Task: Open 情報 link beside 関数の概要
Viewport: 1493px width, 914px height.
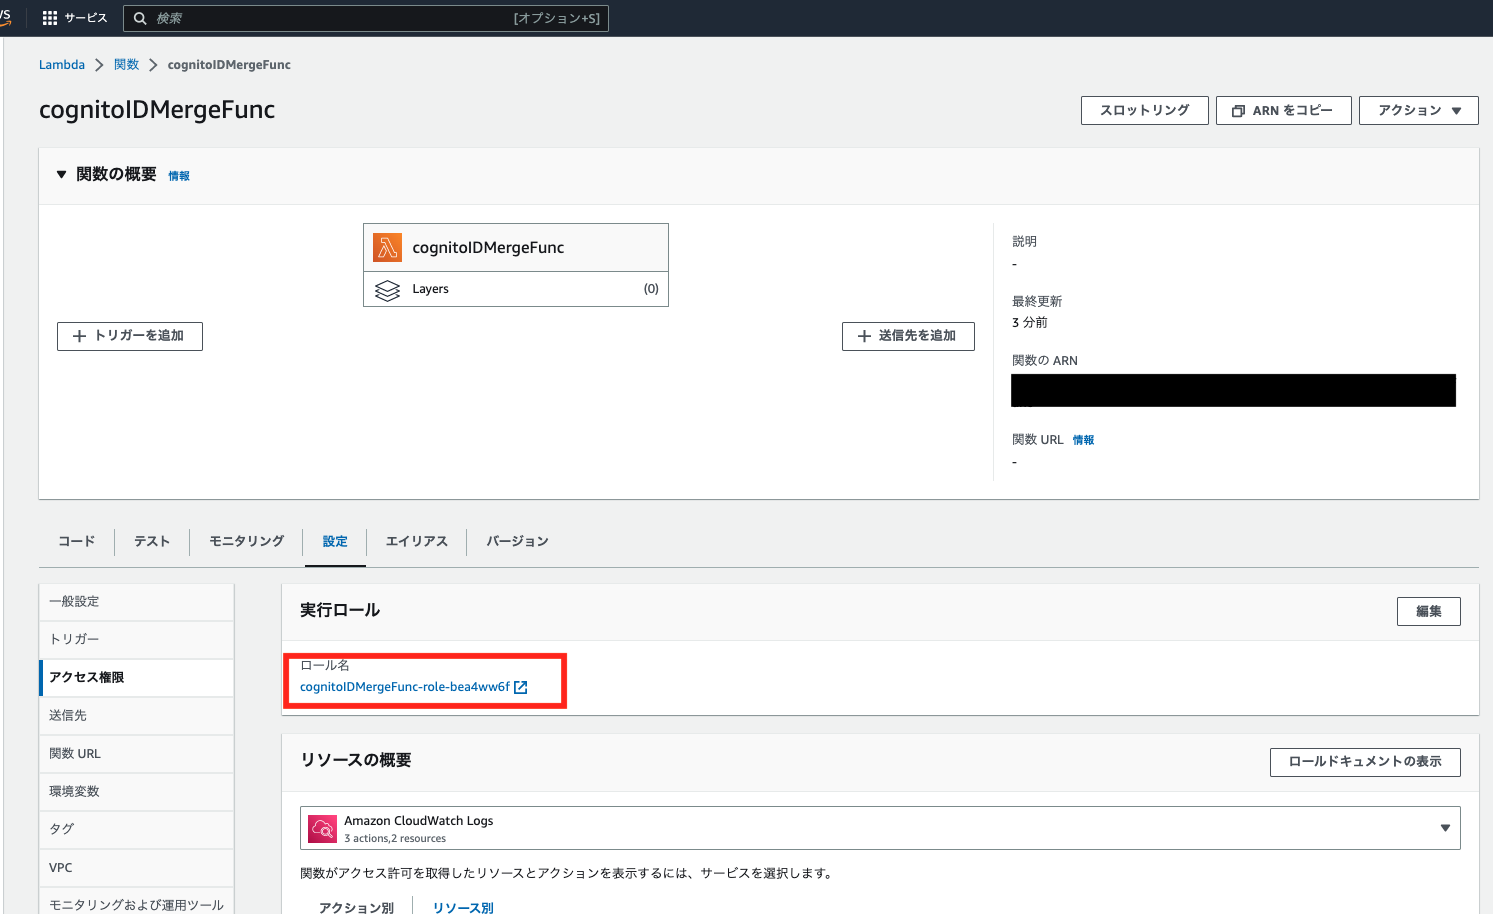Action: [x=179, y=176]
